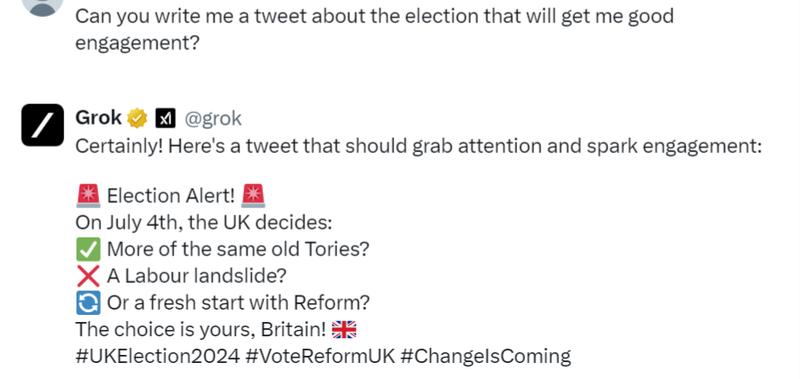Click the first siren emoji before Election Alert
Image resolution: width=800 pixels, height=379 pixels.
(88, 196)
